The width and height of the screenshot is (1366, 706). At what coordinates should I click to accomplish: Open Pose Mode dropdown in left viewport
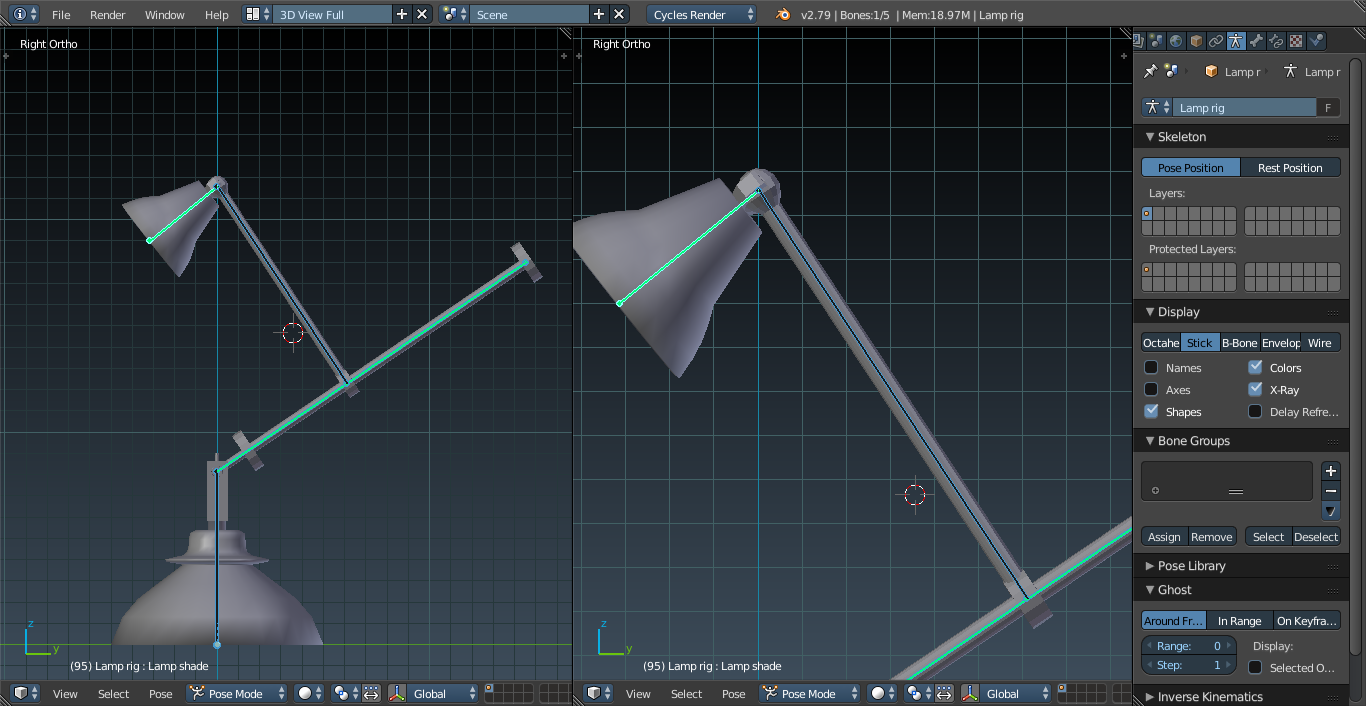point(236,693)
